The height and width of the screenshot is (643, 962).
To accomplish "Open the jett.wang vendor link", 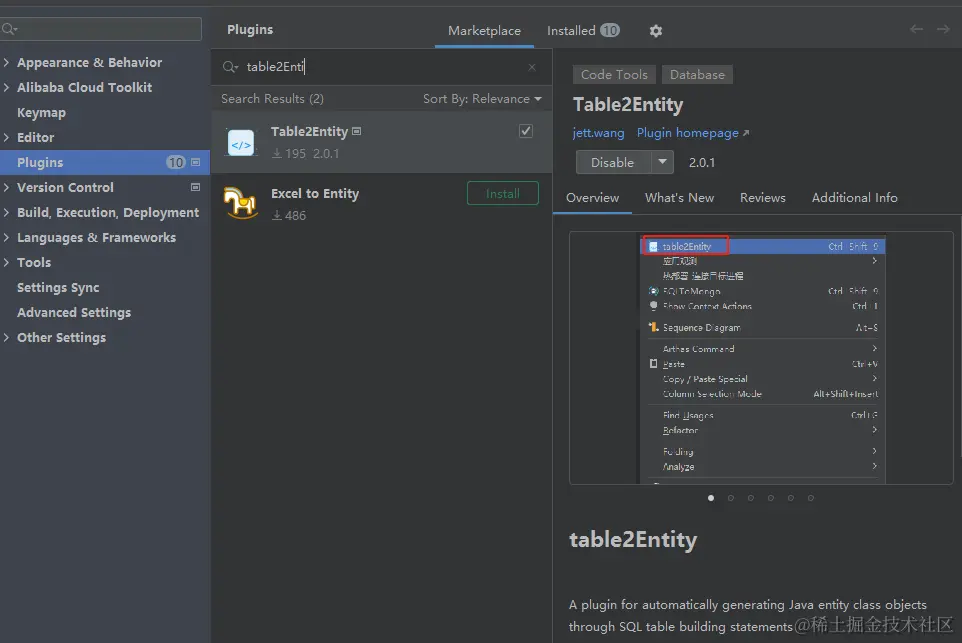I will pyautogui.click(x=598, y=133).
